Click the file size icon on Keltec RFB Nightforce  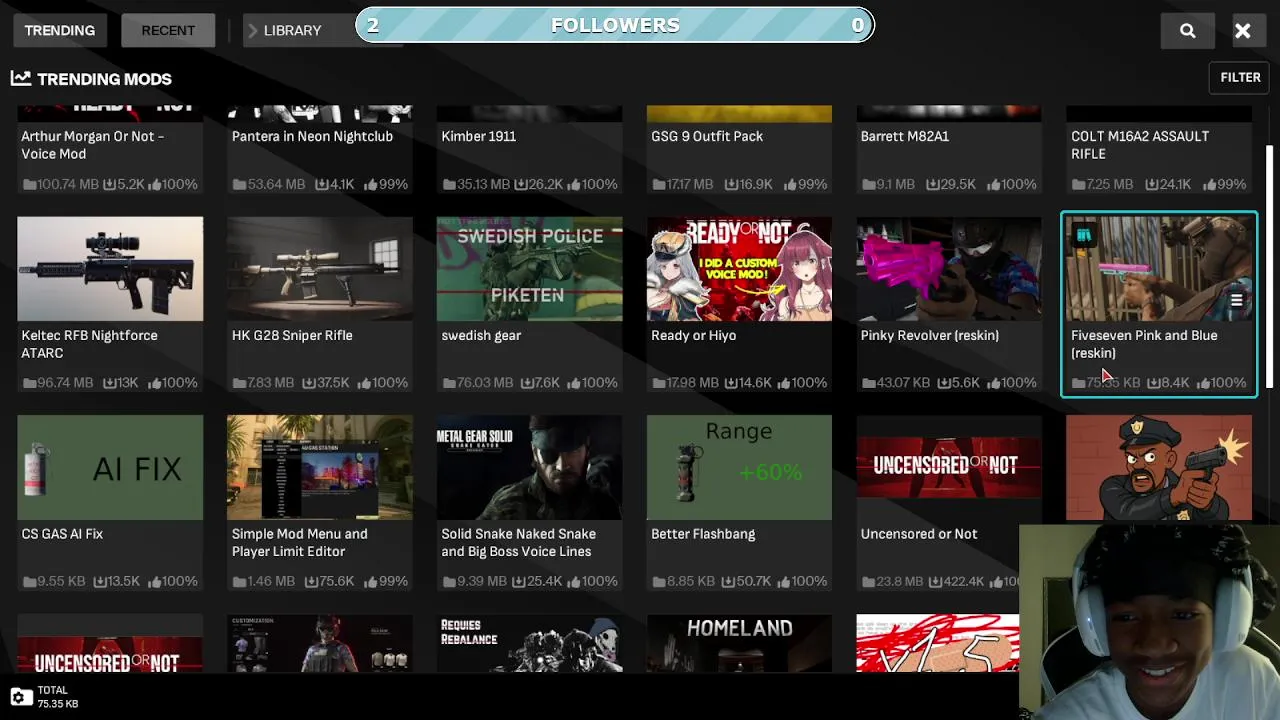point(29,383)
